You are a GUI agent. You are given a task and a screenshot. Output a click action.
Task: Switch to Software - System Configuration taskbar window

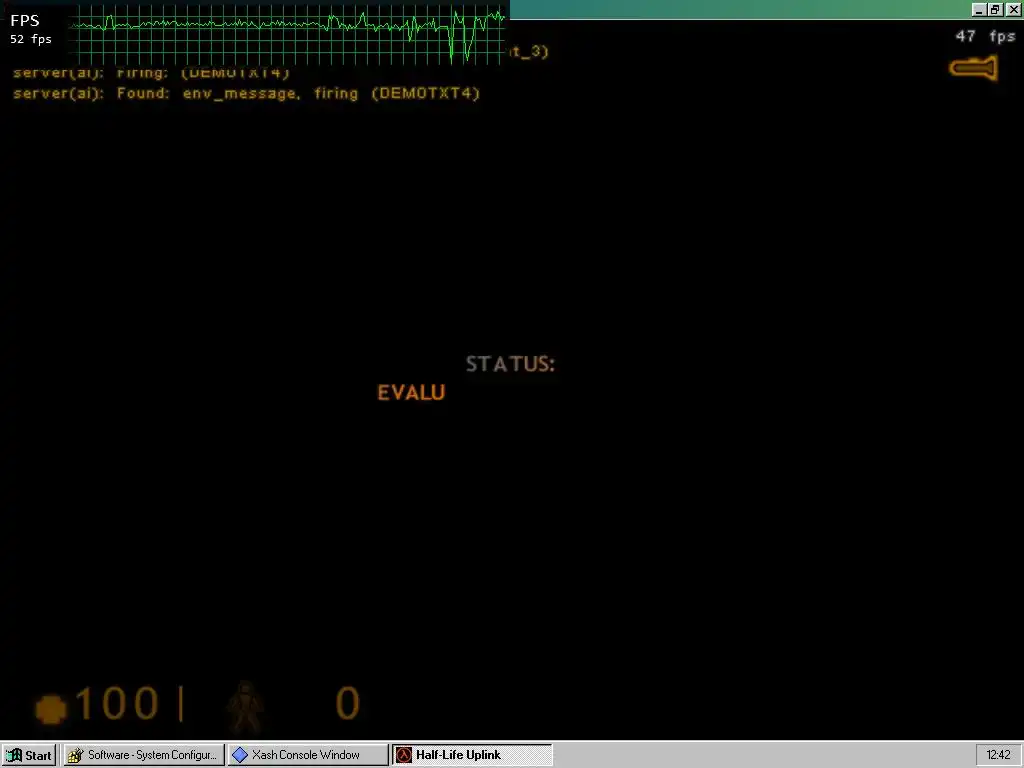pos(144,755)
